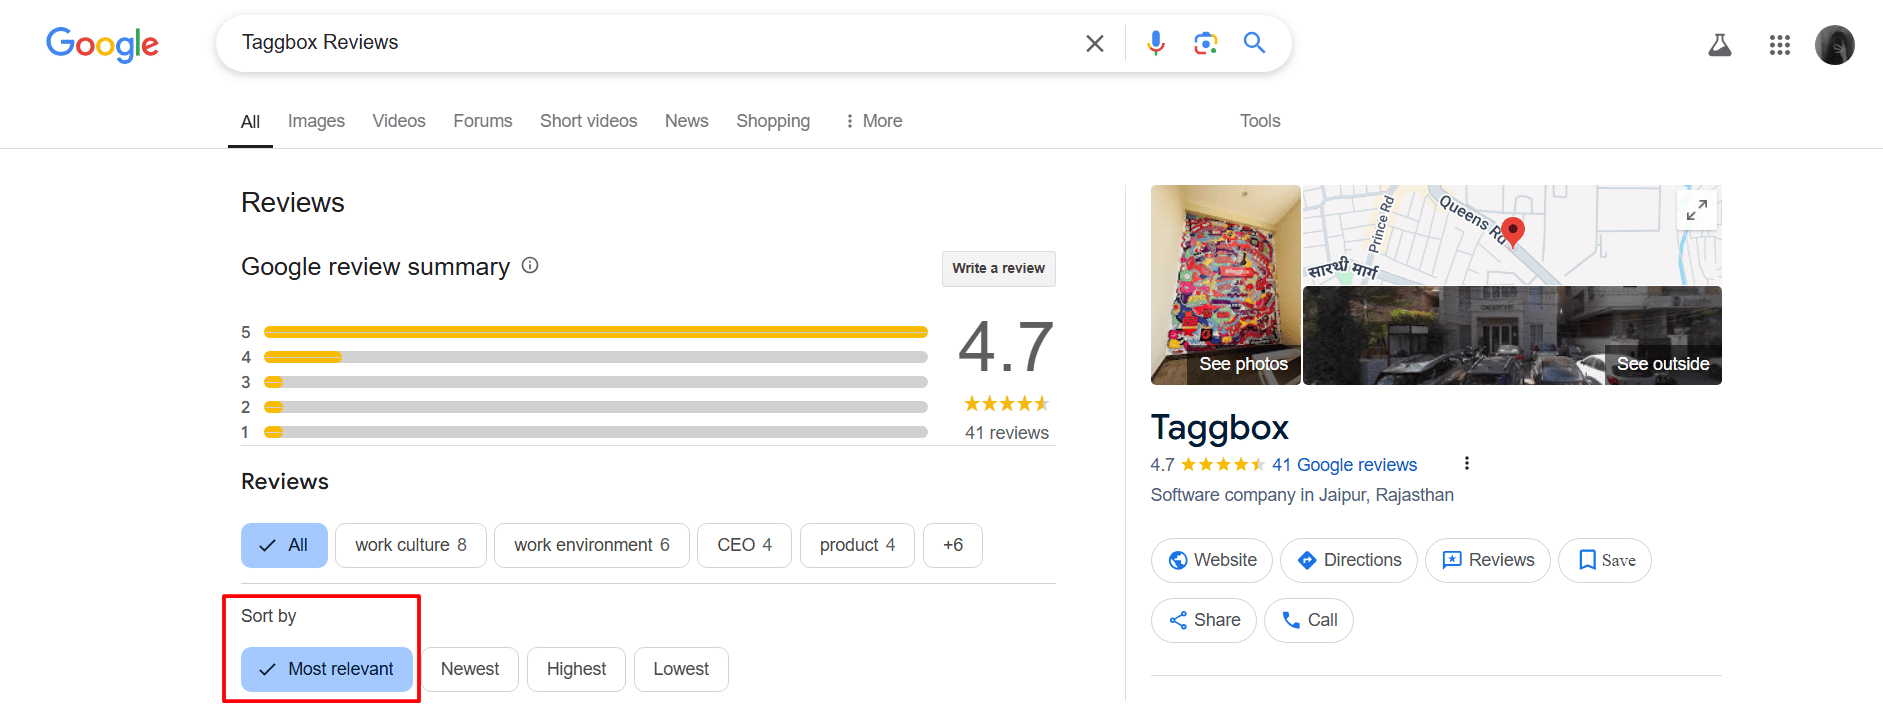Open Google Lens image search

(1205, 43)
